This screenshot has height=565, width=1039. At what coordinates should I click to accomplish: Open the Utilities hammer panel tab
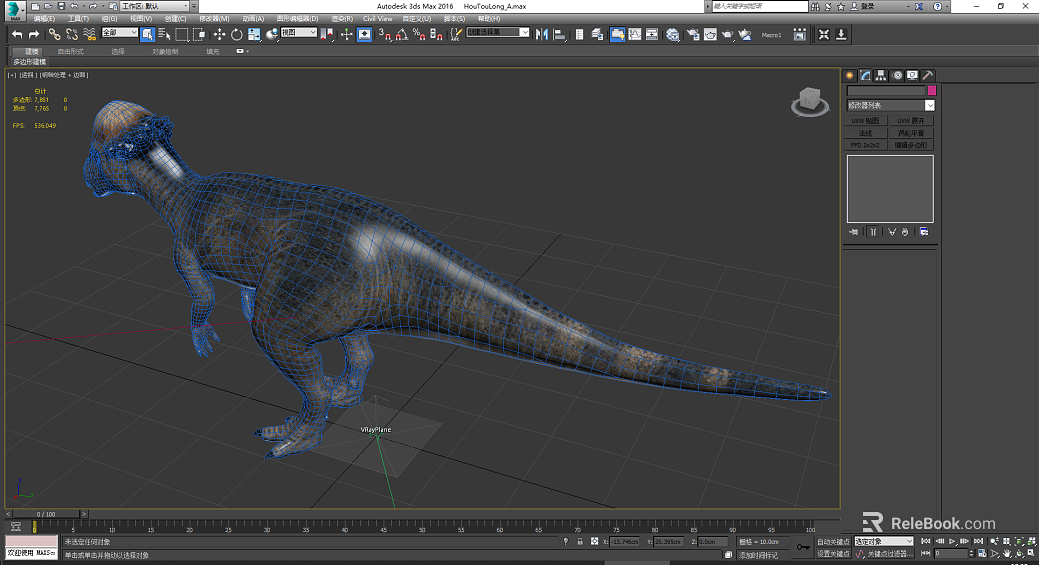coord(928,76)
